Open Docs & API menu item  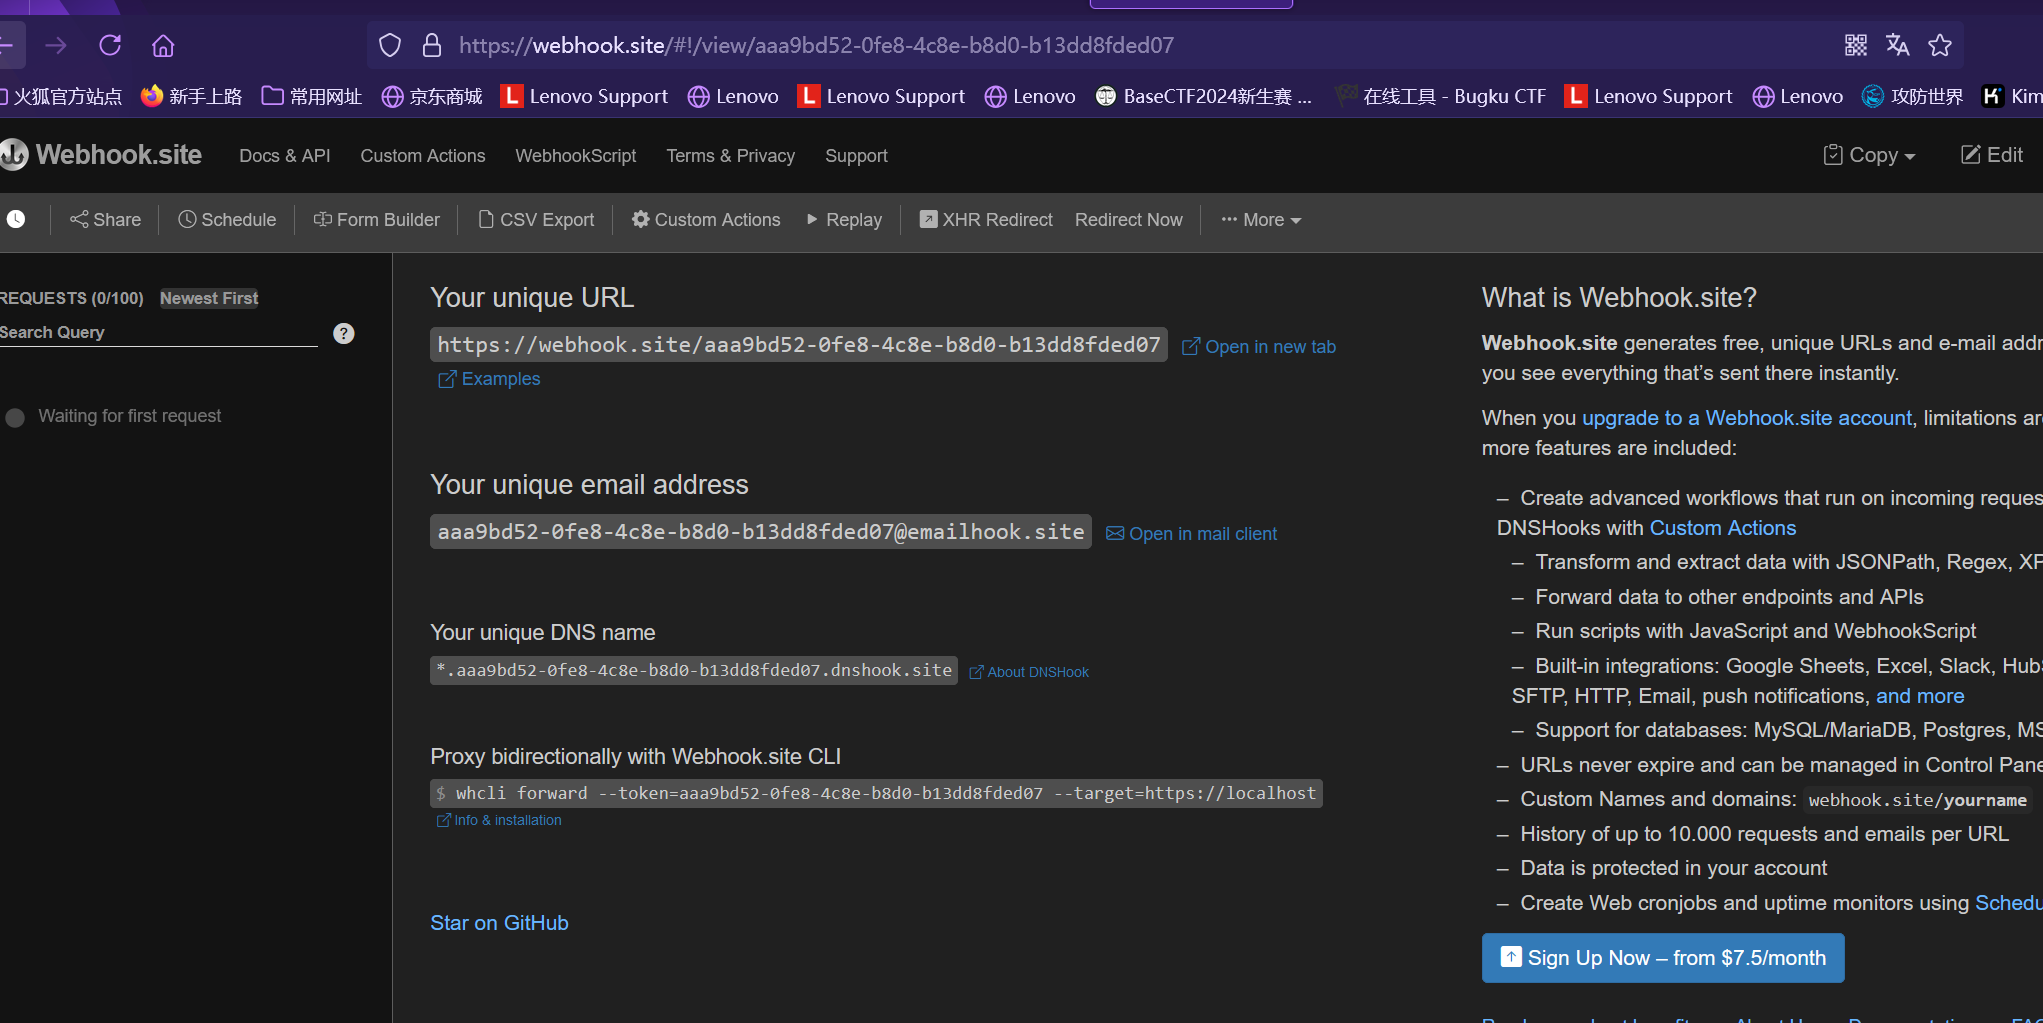(x=285, y=156)
